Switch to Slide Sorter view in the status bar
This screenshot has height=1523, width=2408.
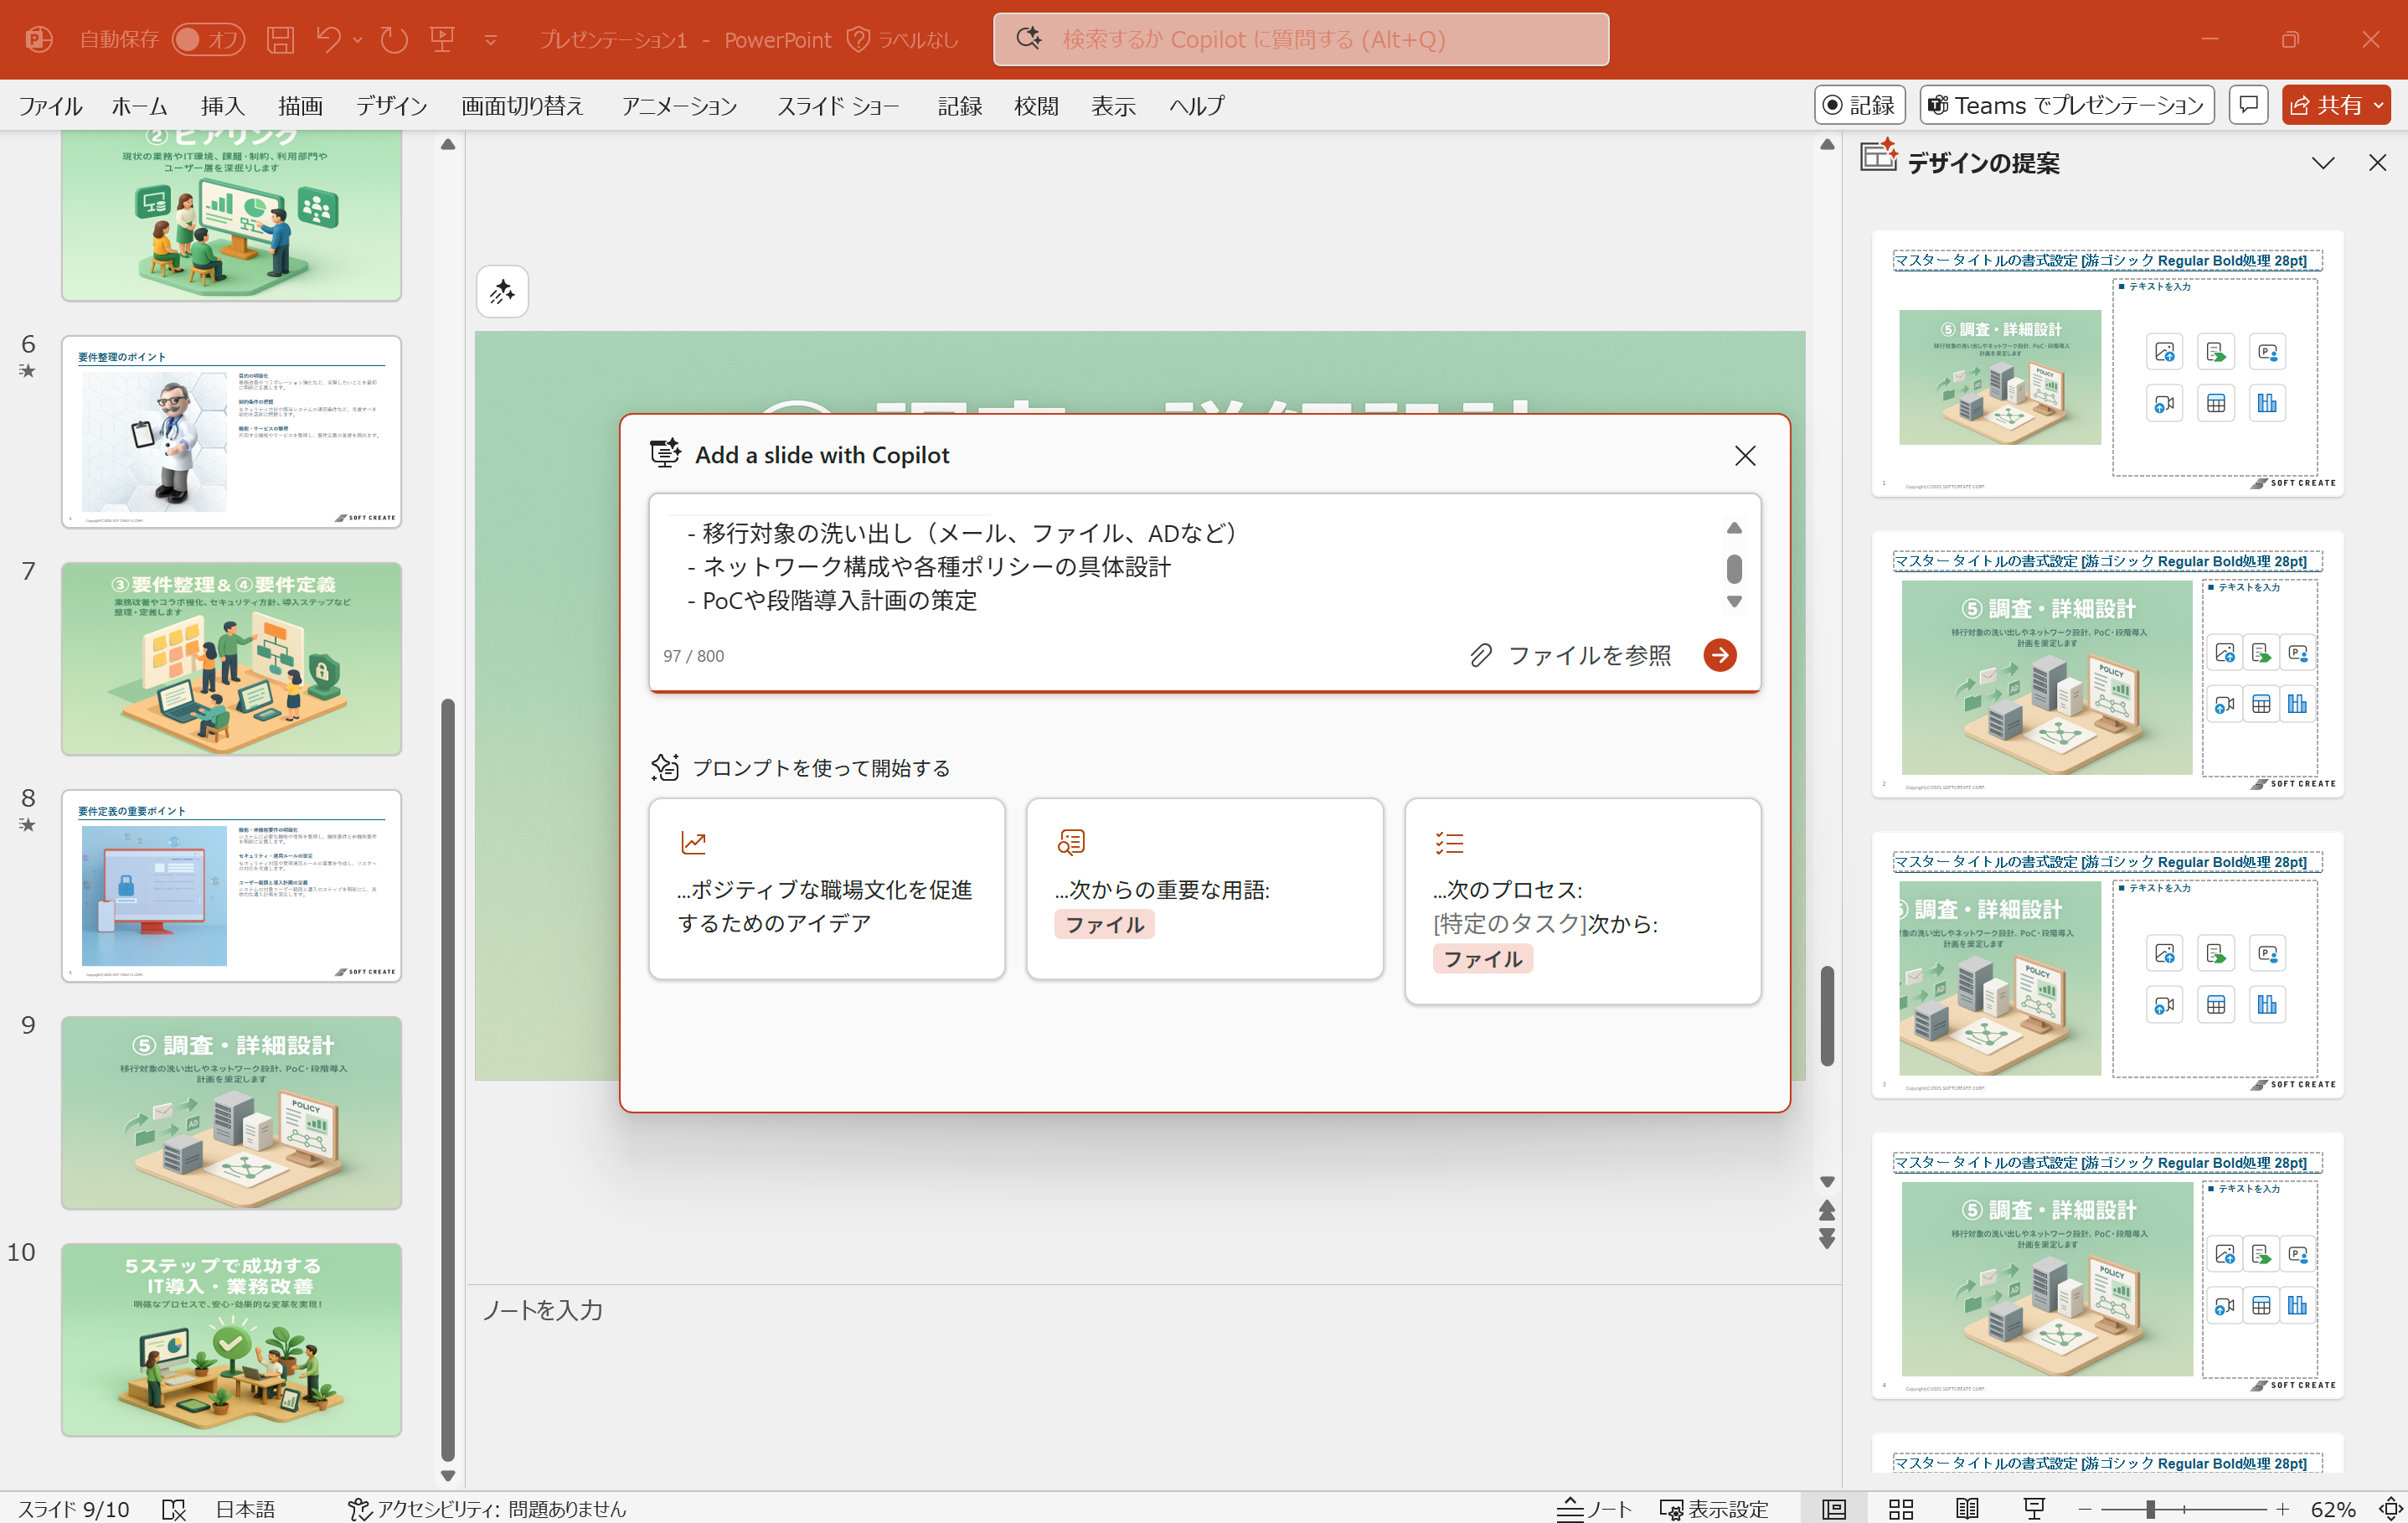click(1900, 1508)
